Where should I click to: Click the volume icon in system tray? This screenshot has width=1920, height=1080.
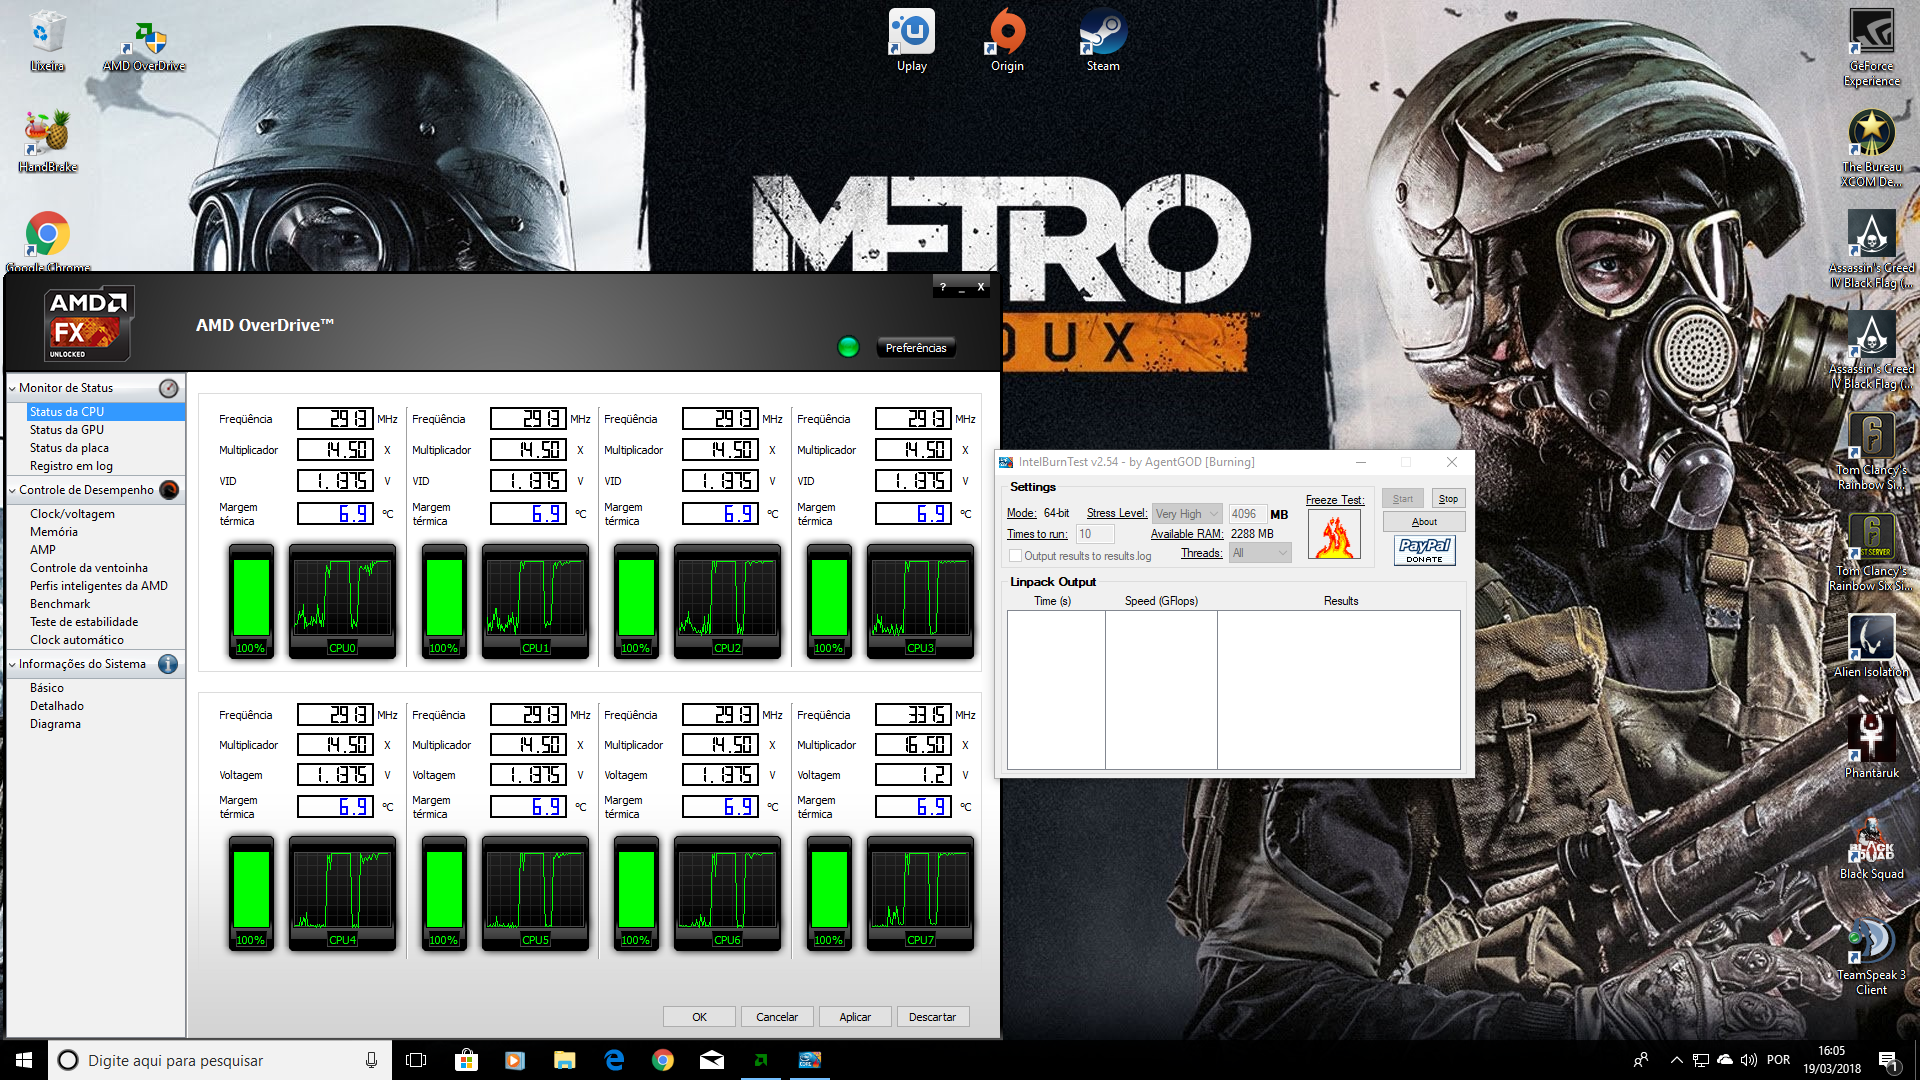pos(1749,1060)
